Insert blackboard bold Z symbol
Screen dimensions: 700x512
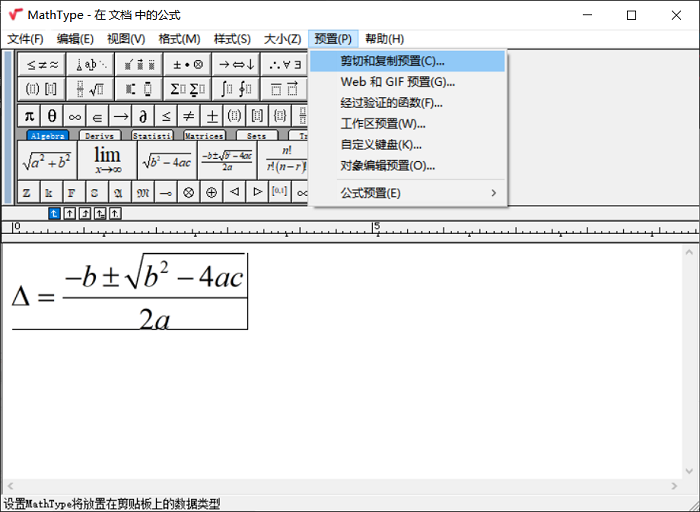[x=29, y=192]
